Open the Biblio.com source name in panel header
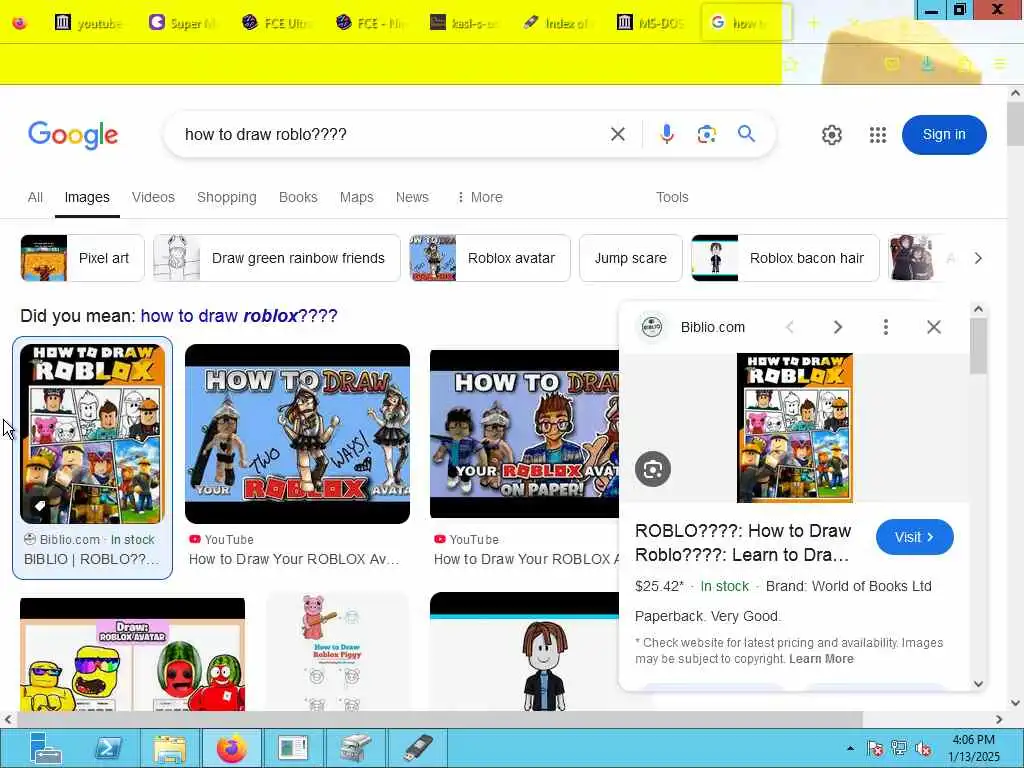Viewport: 1024px width, 768px height. [x=712, y=327]
